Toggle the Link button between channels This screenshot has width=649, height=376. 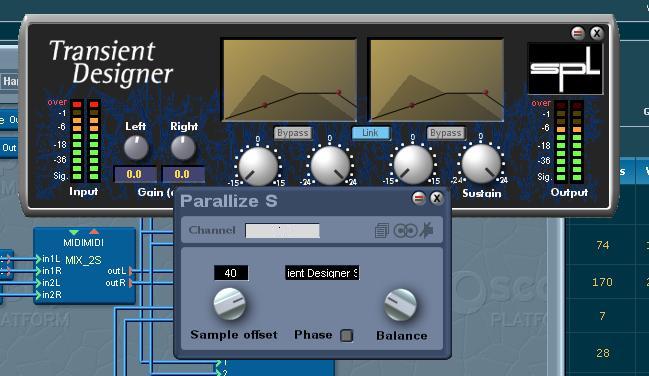370,133
